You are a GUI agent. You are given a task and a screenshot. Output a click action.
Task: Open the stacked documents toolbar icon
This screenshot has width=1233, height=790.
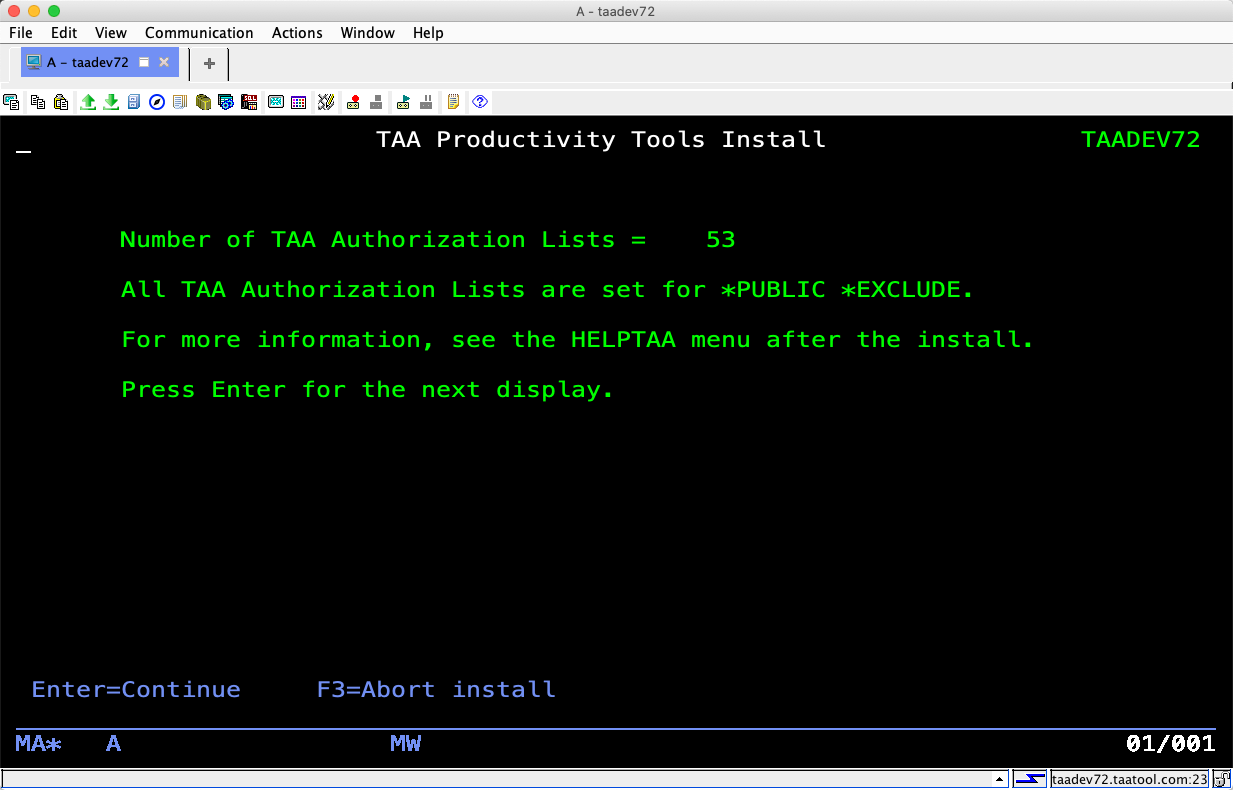point(180,102)
